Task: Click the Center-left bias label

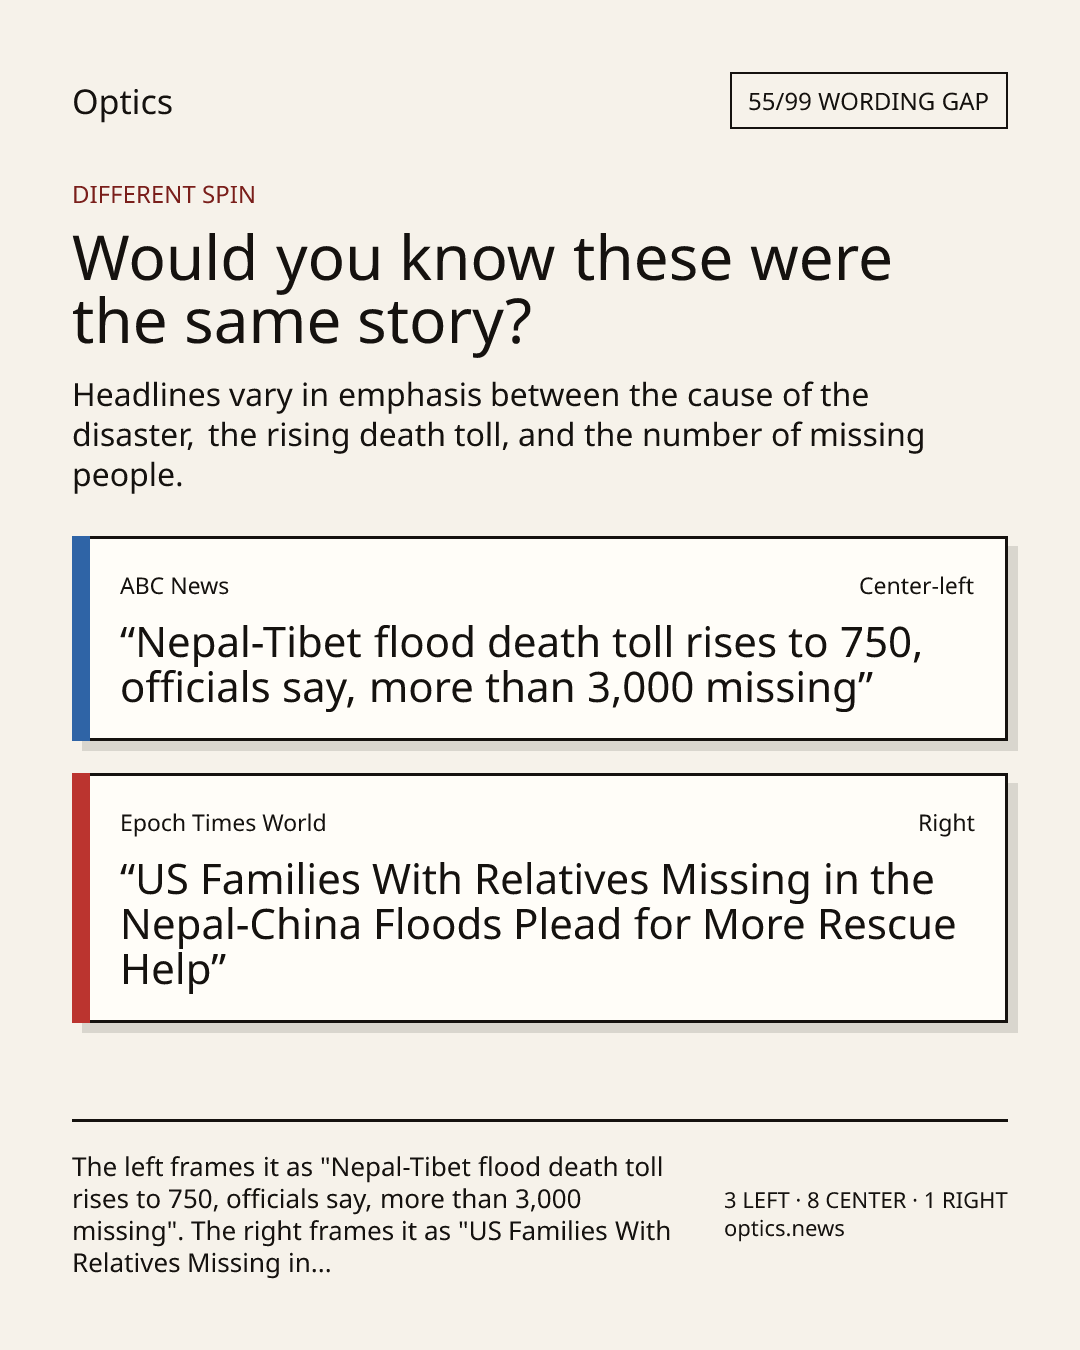Action: coord(916,586)
